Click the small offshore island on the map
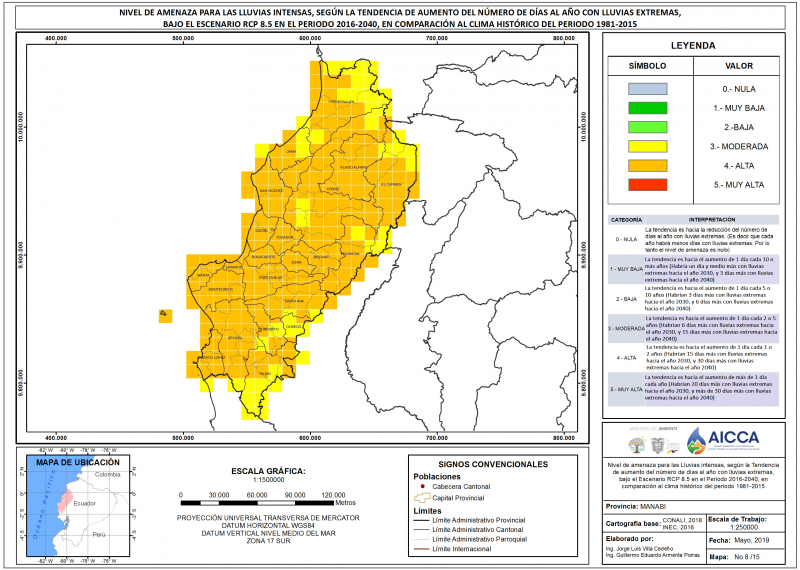 pyautogui.click(x=163, y=314)
